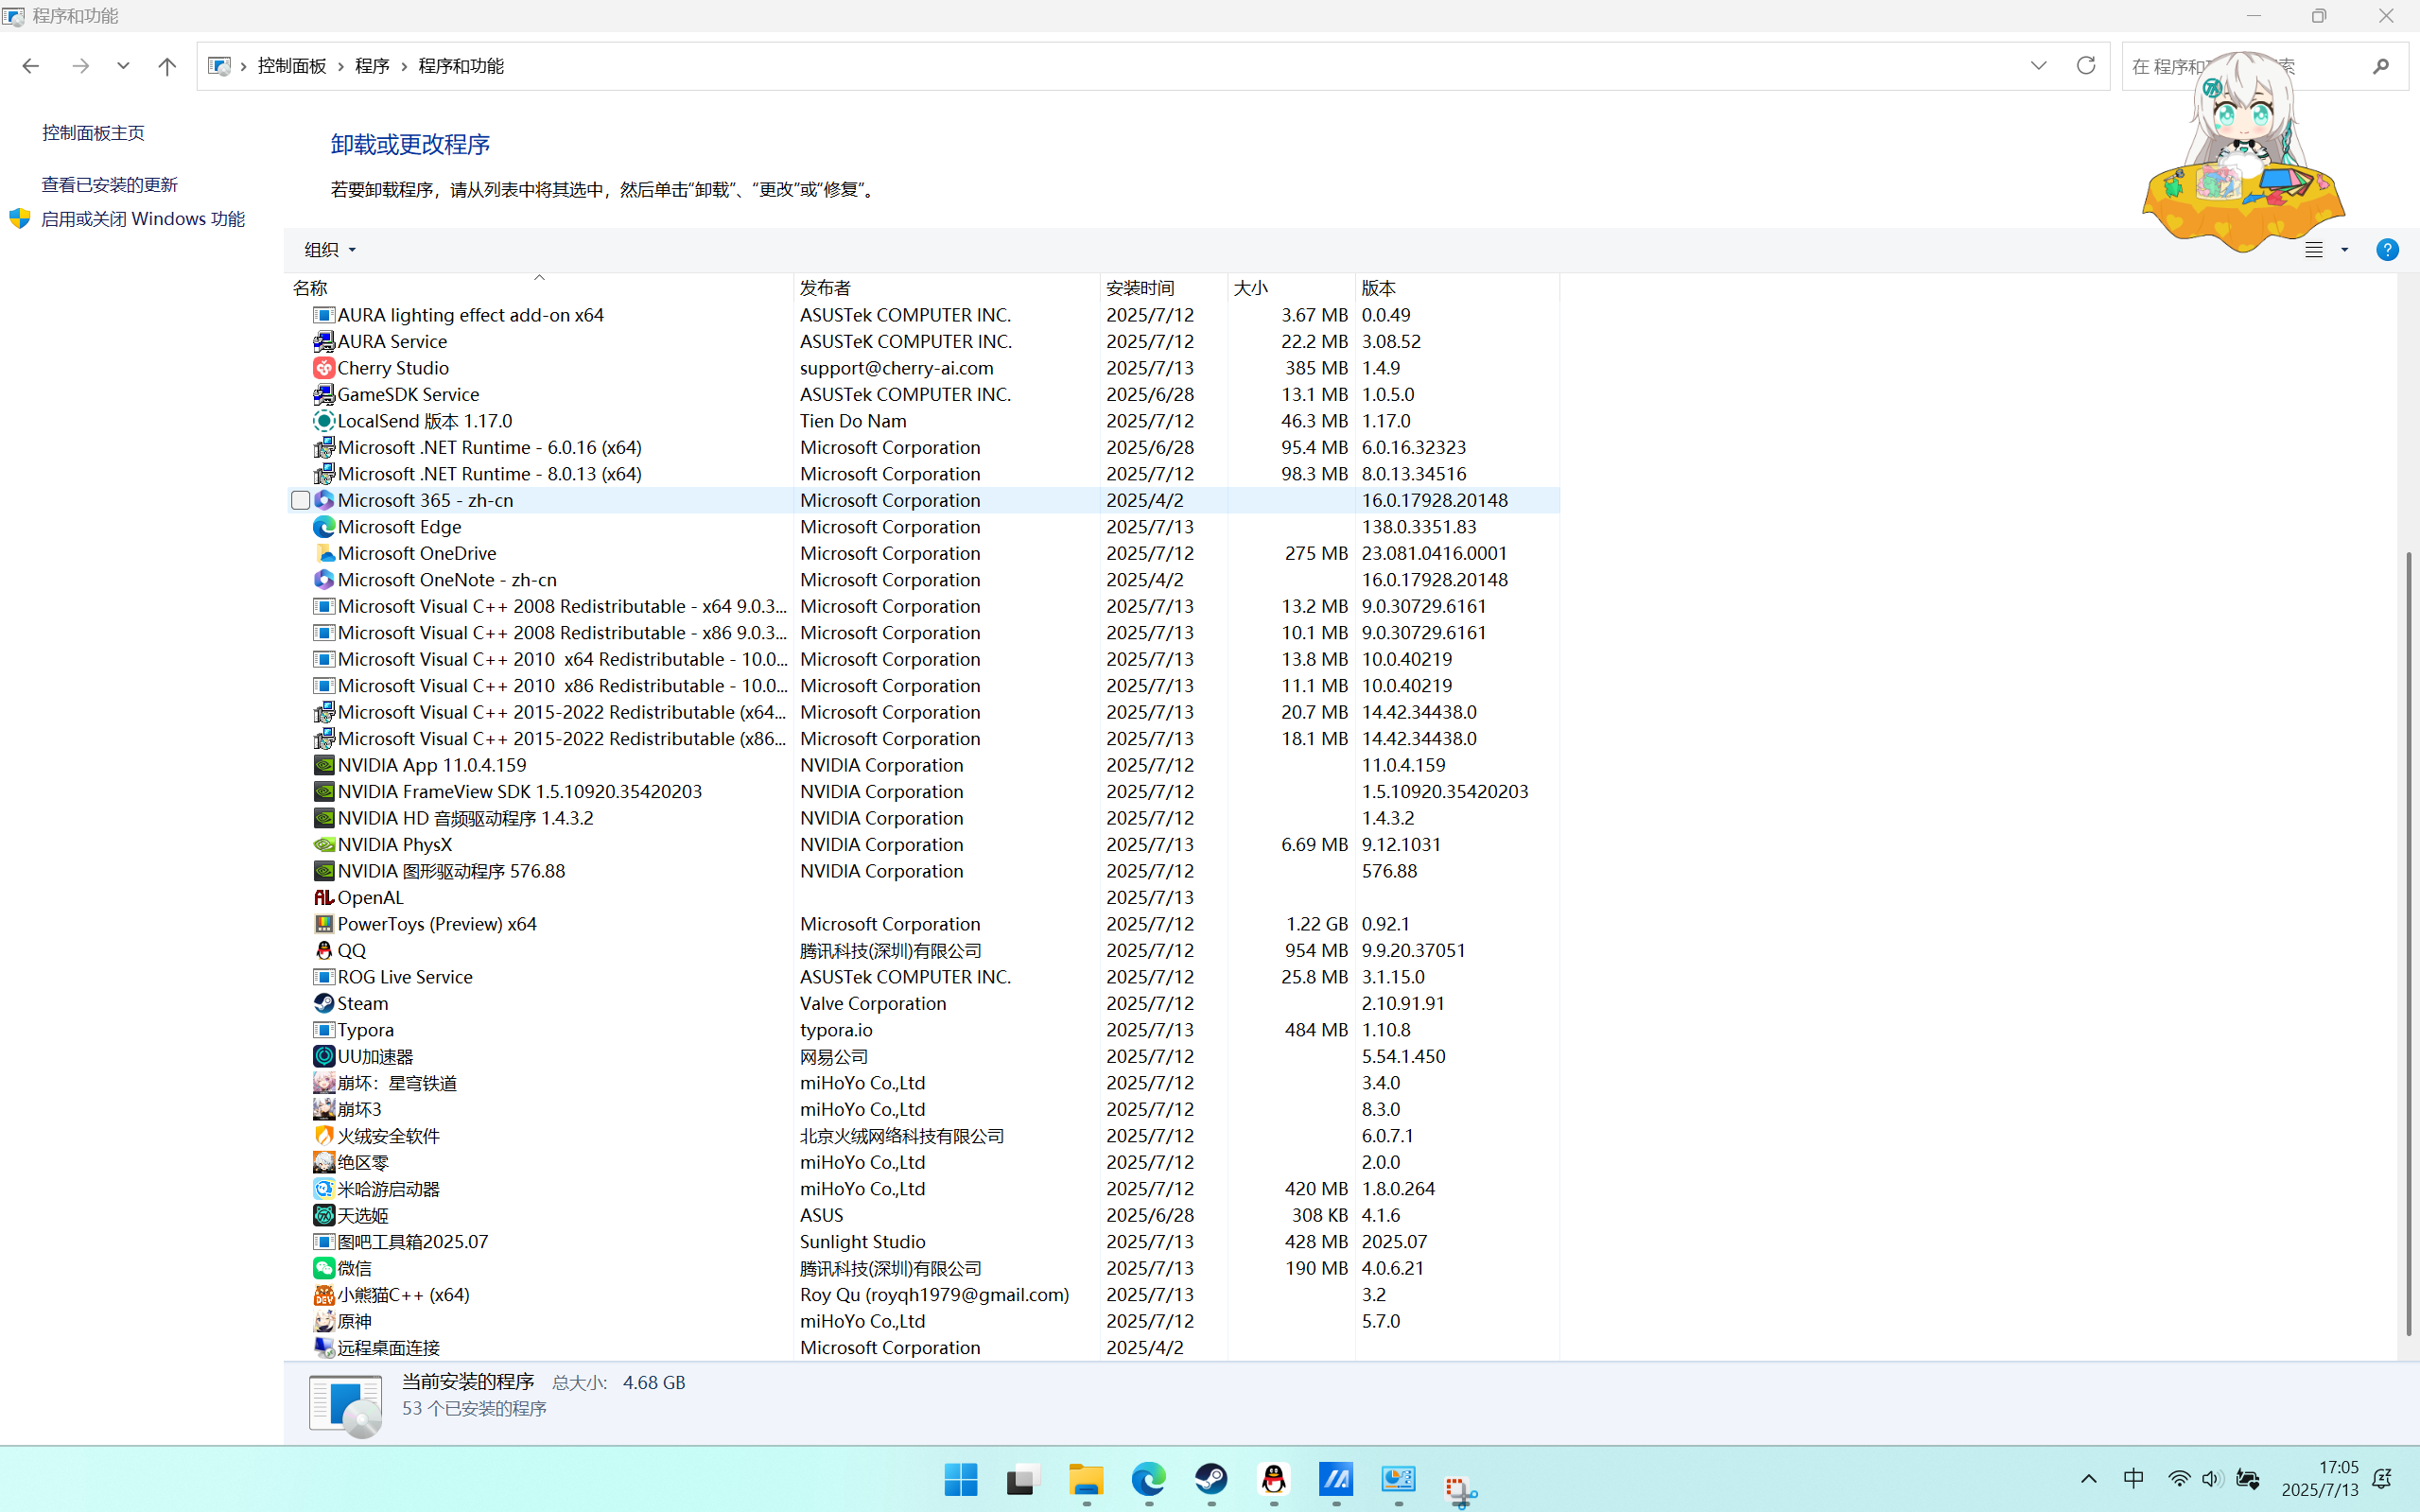Click the LocalSend program icon
This screenshot has width=2420, height=1512.
[323, 421]
